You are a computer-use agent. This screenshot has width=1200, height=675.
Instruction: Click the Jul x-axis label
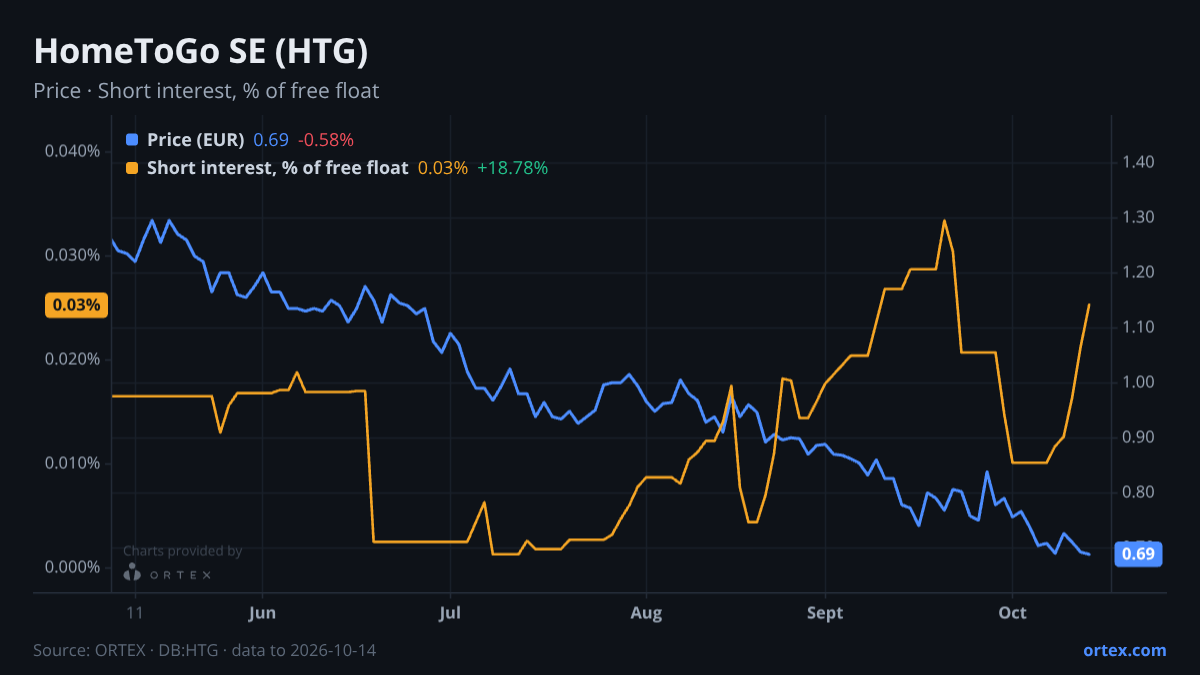[x=450, y=613]
